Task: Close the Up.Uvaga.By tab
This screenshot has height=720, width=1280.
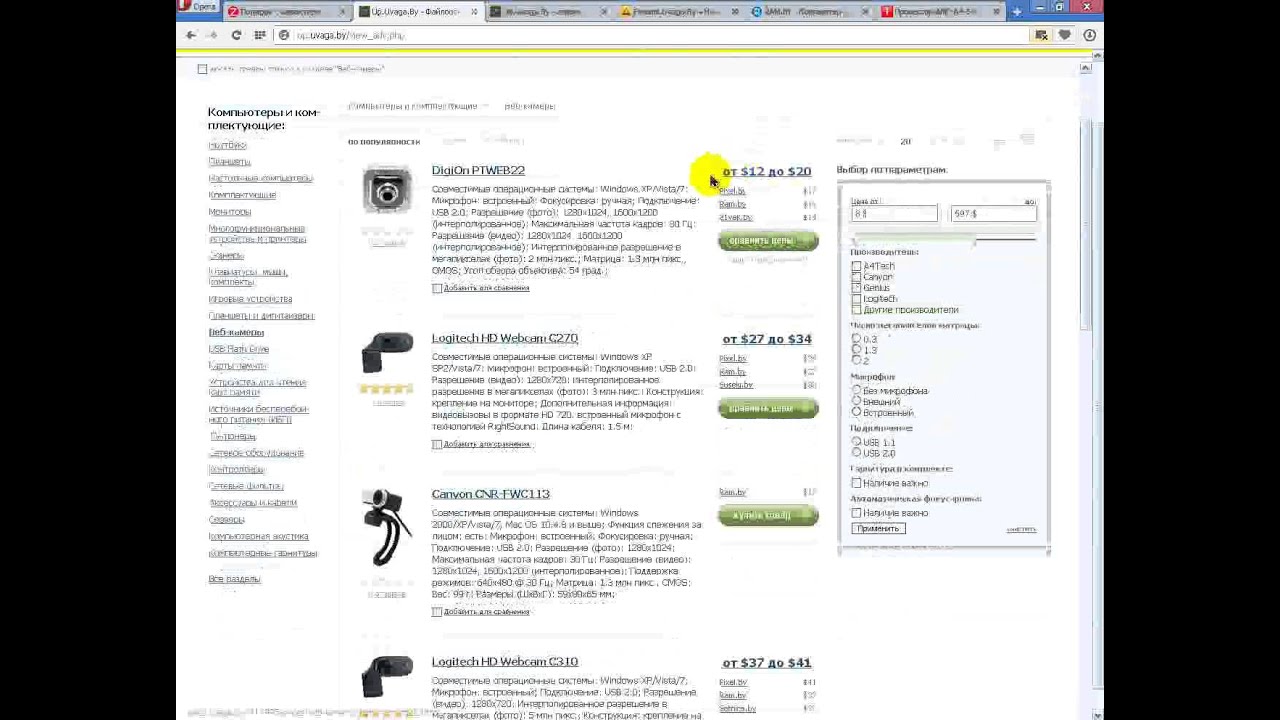Action: [472, 12]
